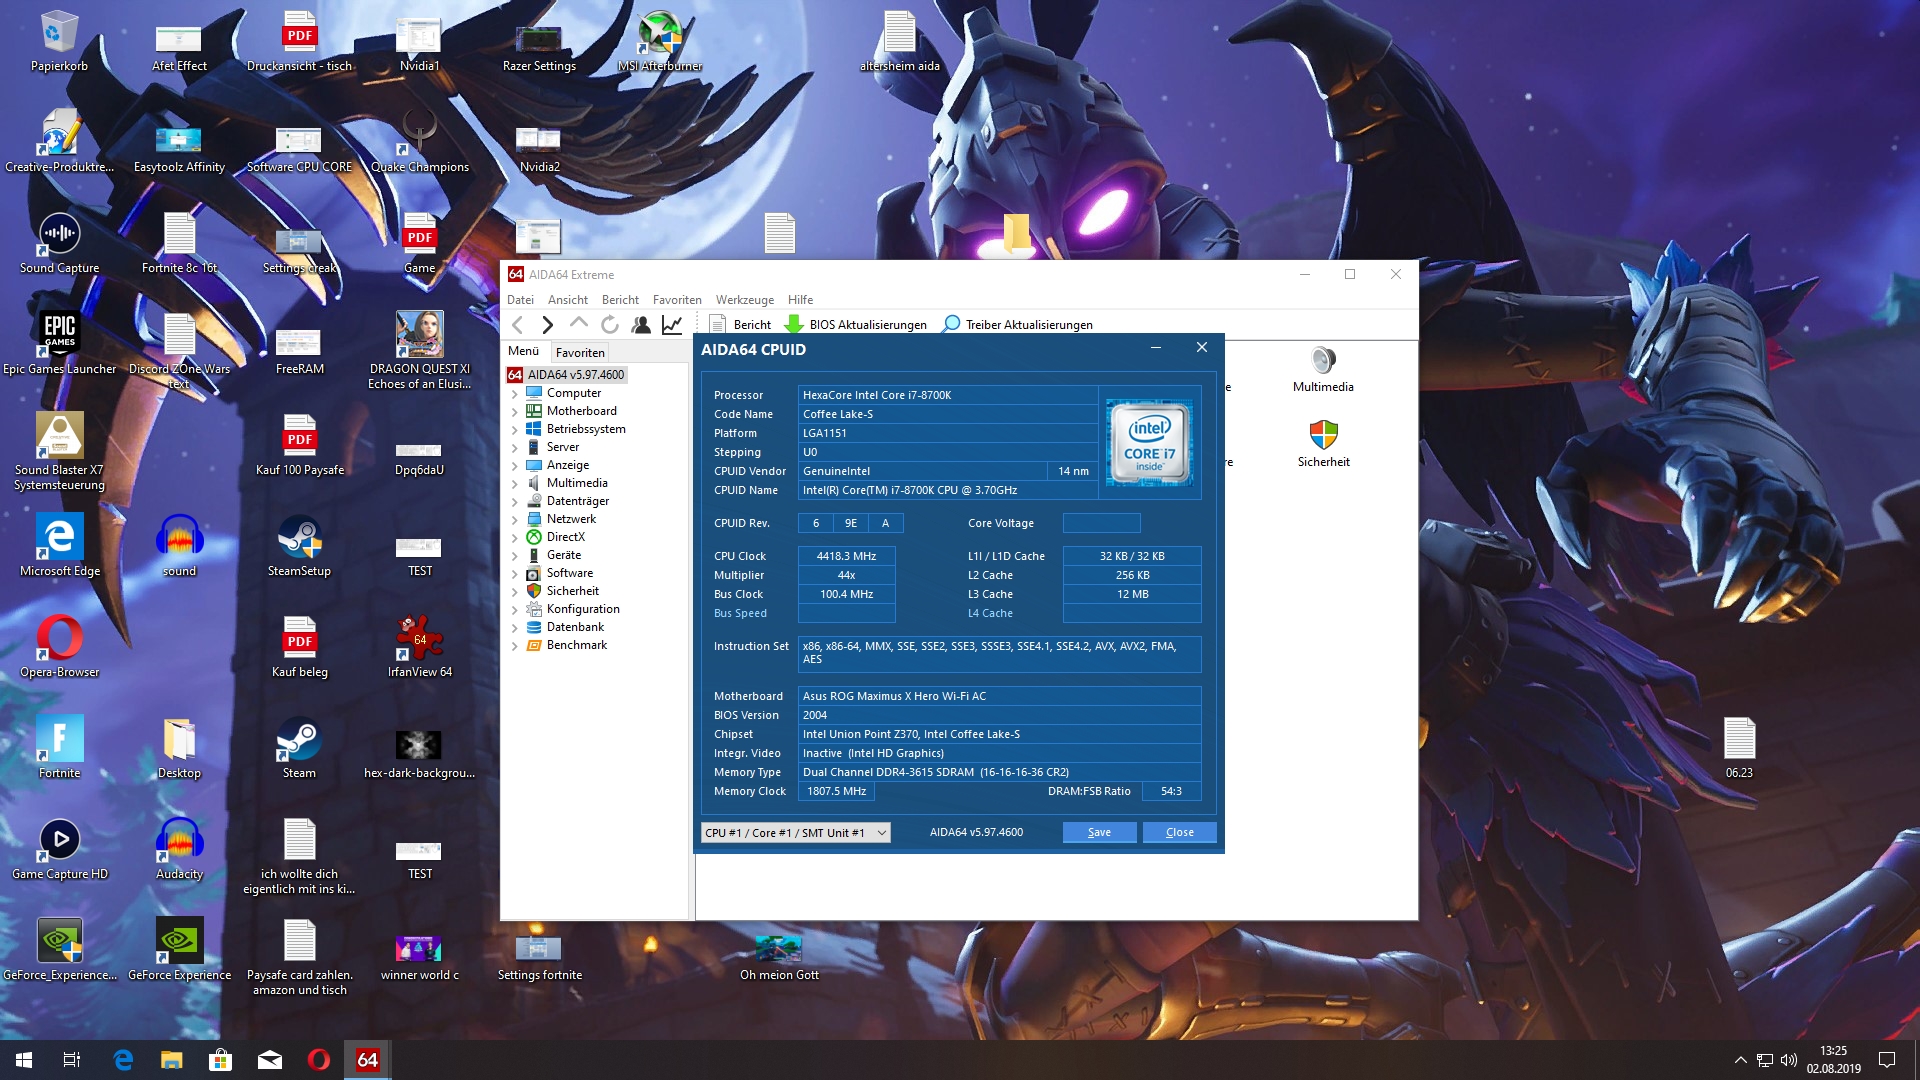Click the forward navigation arrow in toolbar

point(547,325)
